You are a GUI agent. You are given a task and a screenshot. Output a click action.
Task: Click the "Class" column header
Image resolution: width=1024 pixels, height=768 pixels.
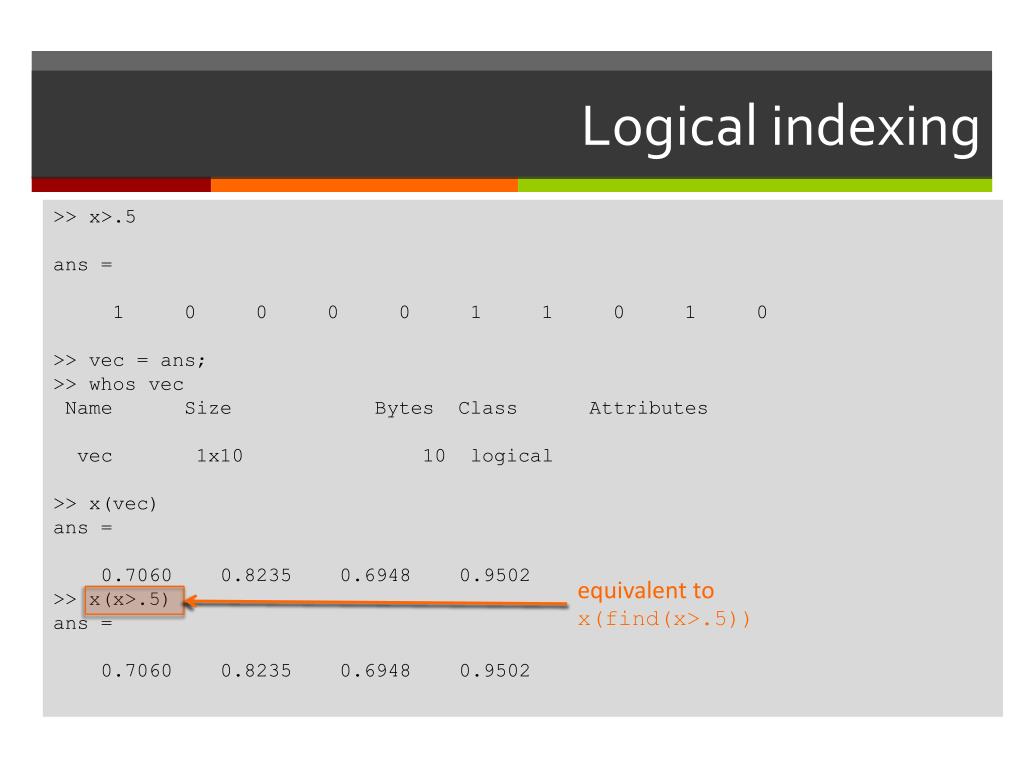[x=487, y=408]
